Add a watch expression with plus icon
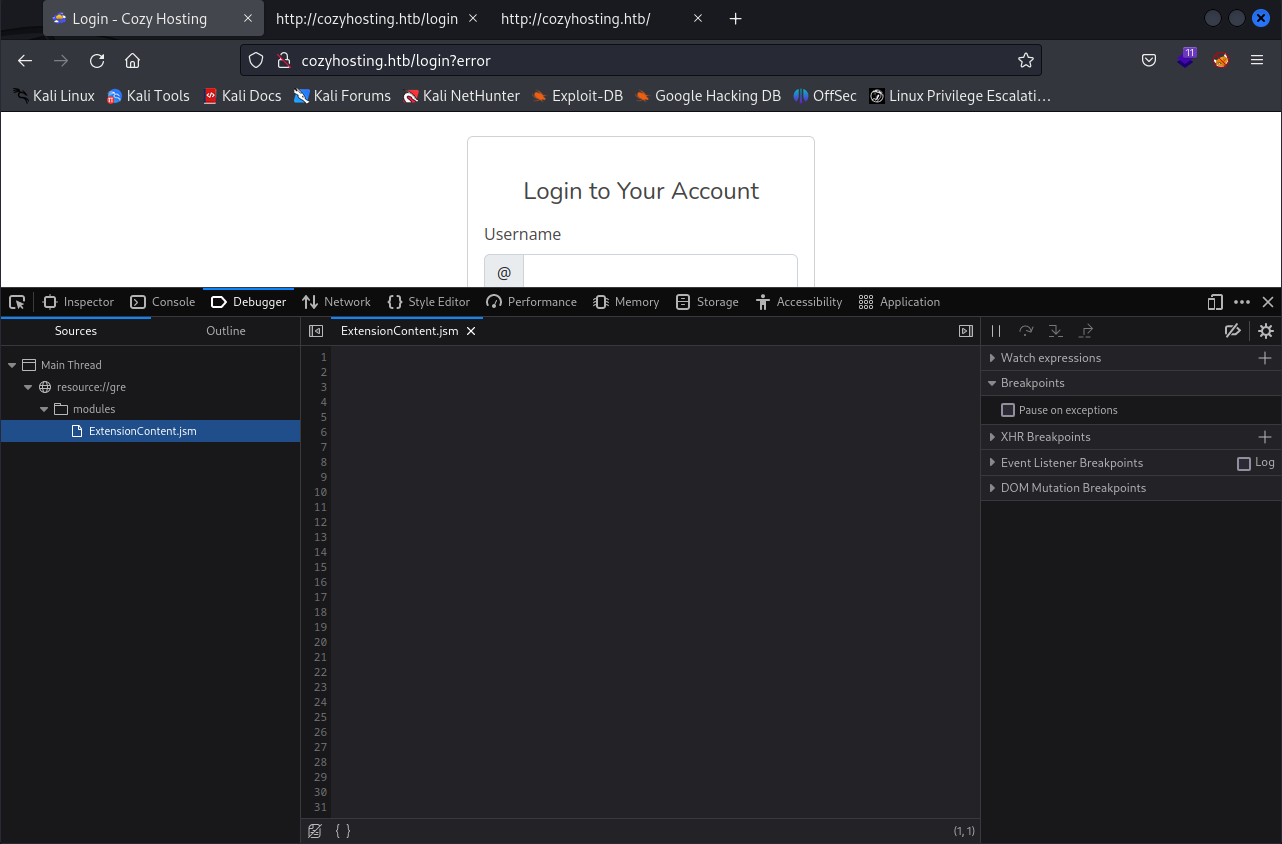Image resolution: width=1282 pixels, height=844 pixels. pyautogui.click(x=1265, y=358)
